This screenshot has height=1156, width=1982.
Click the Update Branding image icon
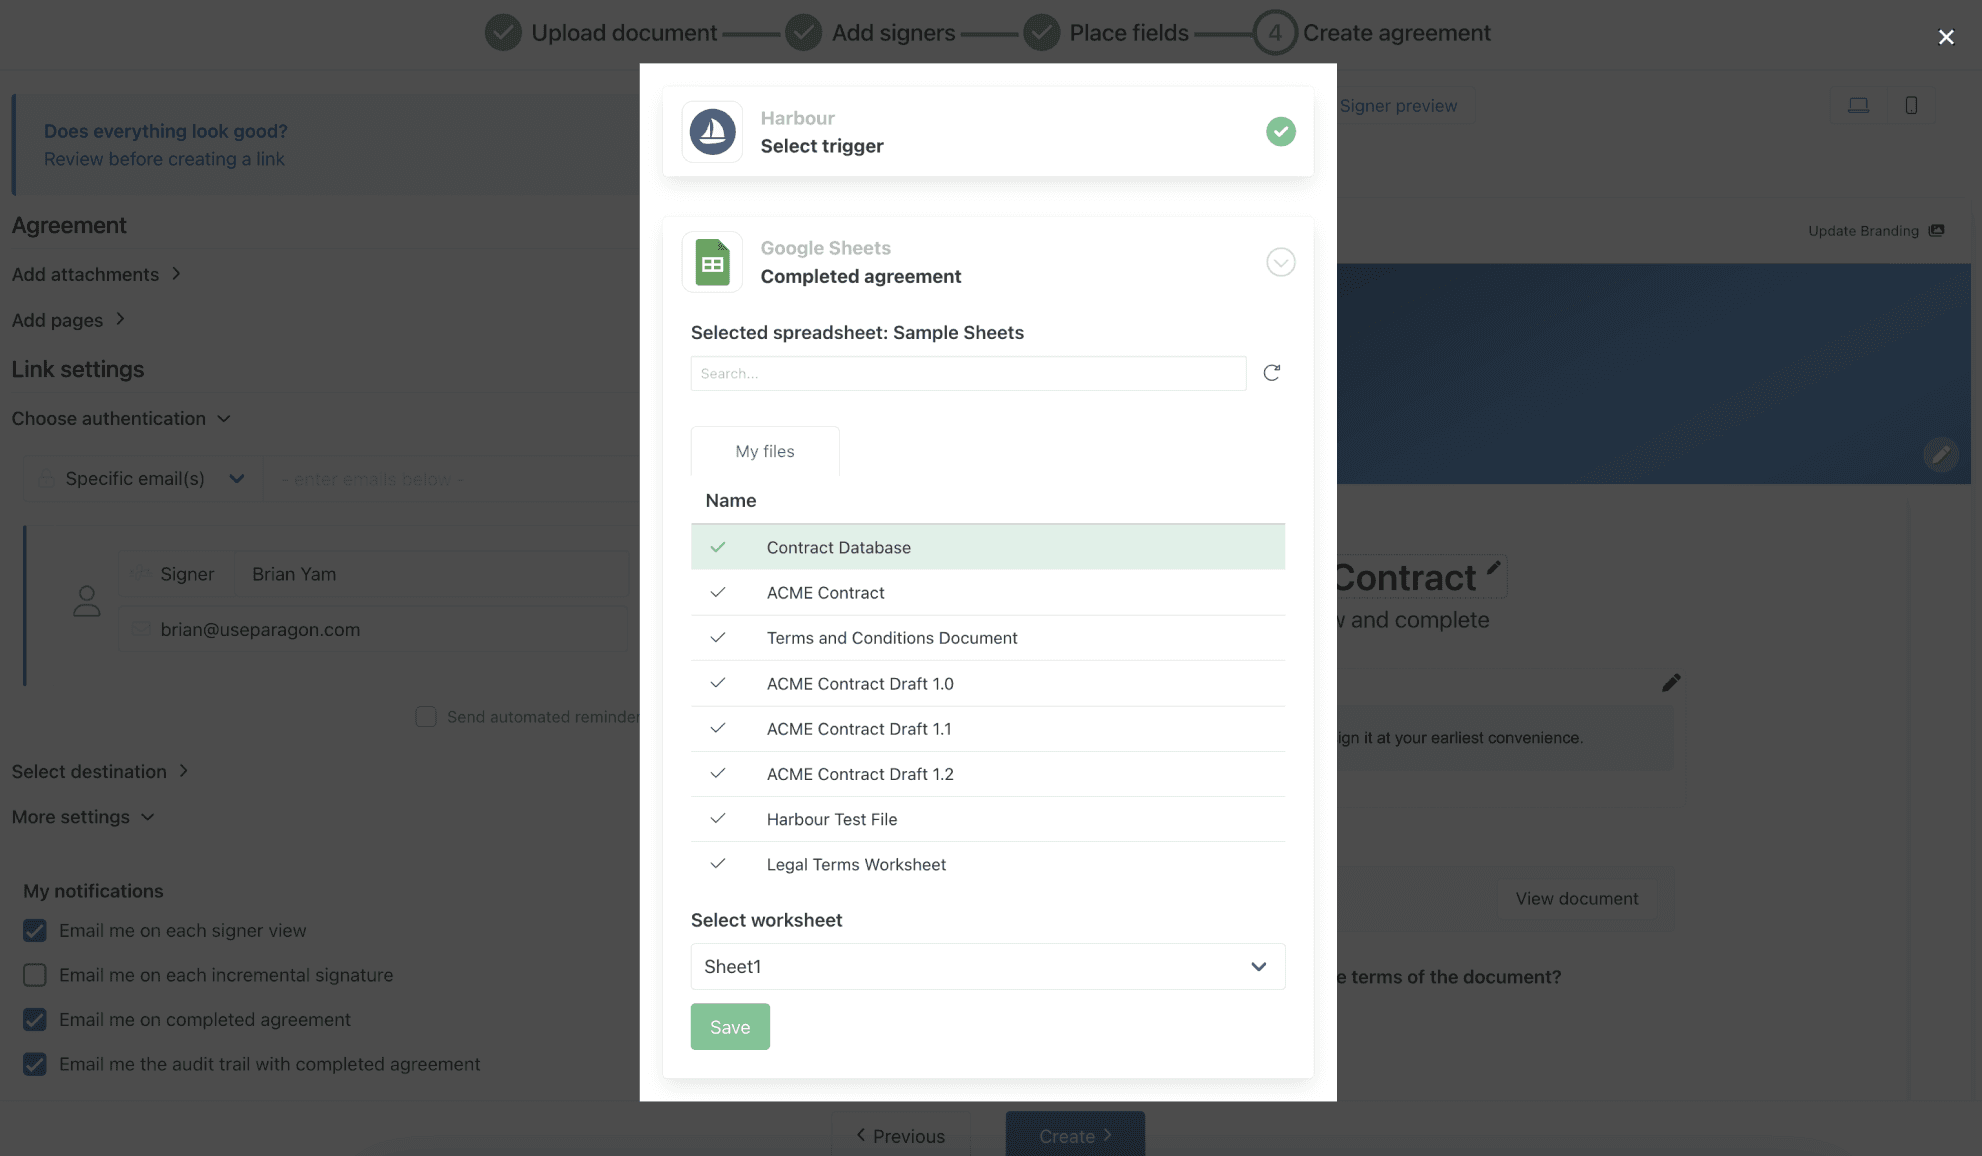[x=1937, y=231]
